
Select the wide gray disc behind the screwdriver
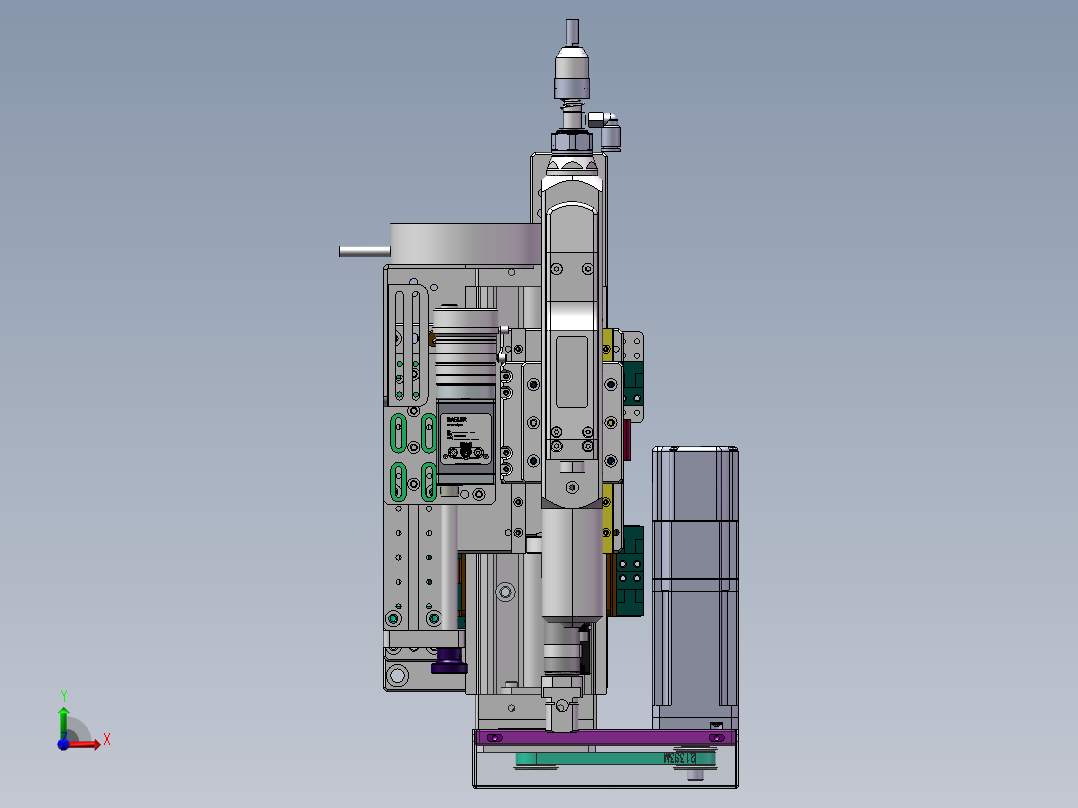[465, 244]
